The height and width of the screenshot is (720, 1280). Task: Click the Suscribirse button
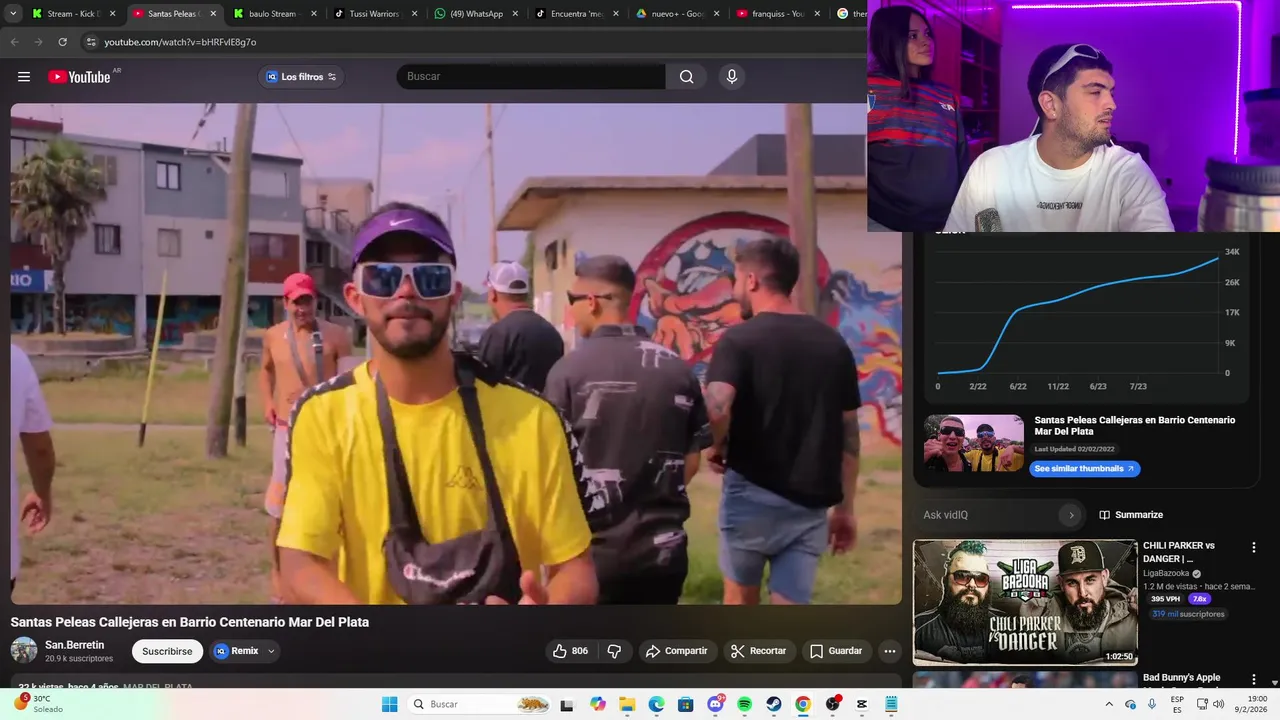tap(167, 651)
